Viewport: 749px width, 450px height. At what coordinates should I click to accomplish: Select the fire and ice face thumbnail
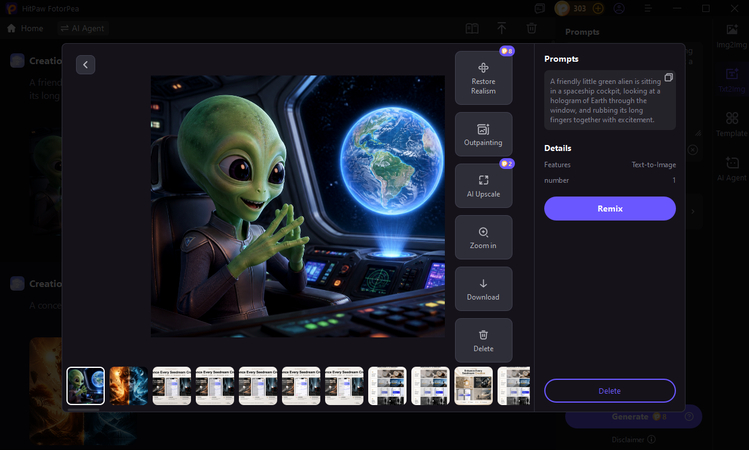(x=128, y=386)
